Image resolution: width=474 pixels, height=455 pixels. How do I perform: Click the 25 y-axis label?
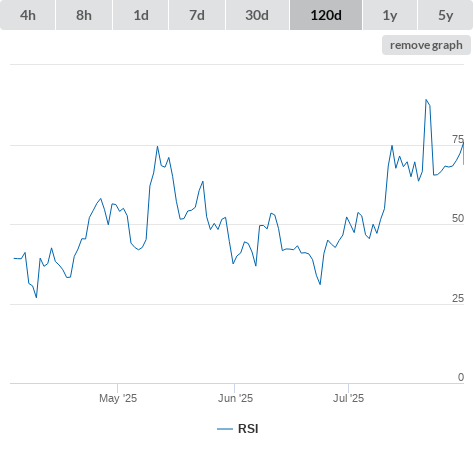tap(458, 298)
